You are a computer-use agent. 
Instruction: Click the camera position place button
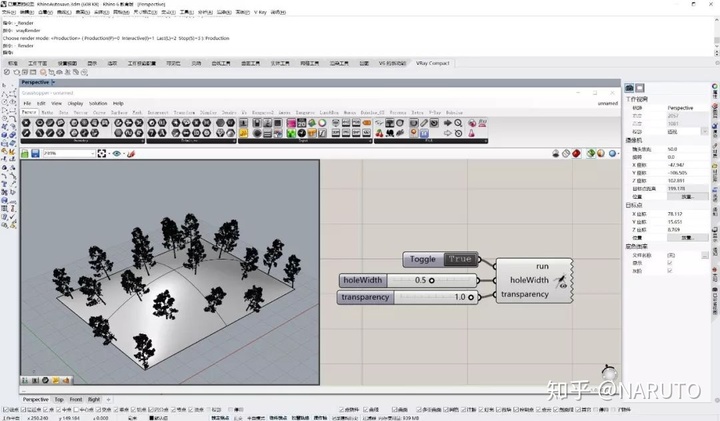point(687,196)
